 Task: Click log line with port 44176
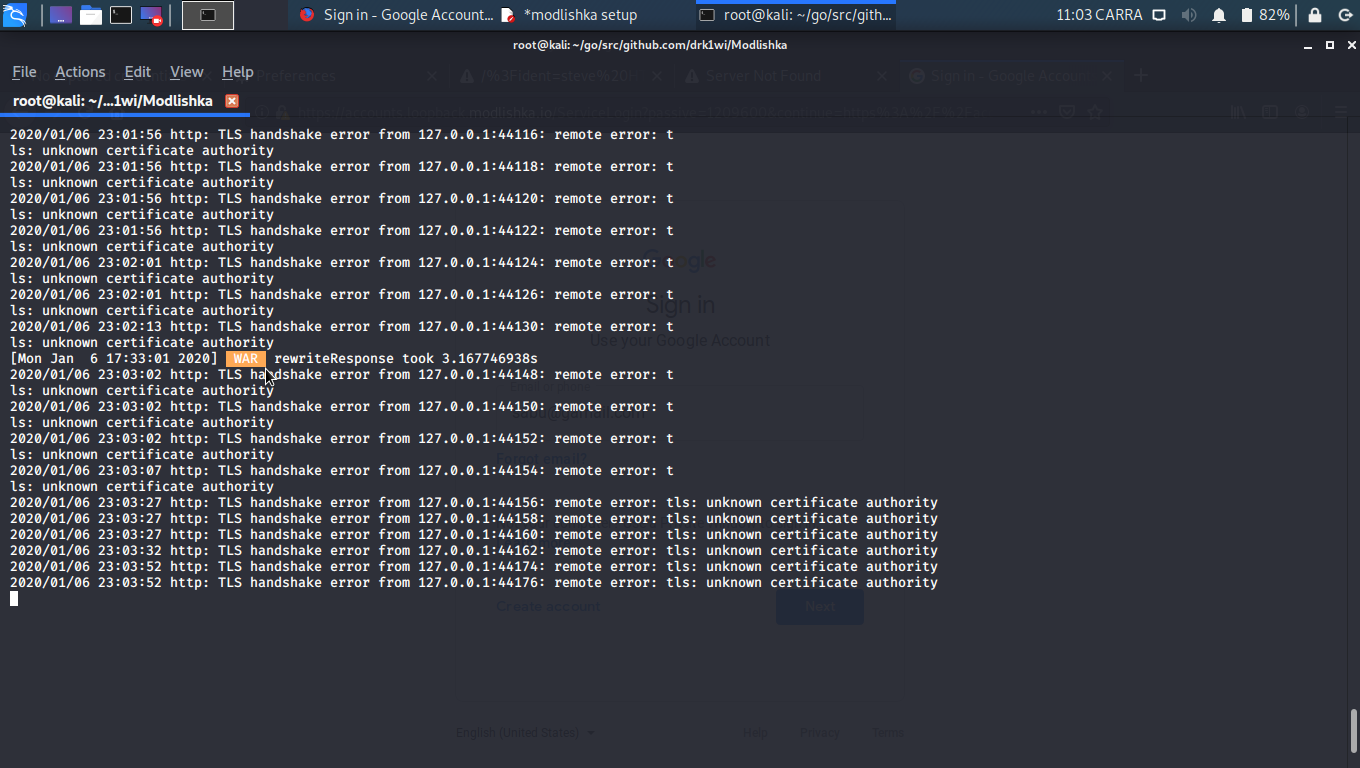pyautogui.click(x=474, y=582)
